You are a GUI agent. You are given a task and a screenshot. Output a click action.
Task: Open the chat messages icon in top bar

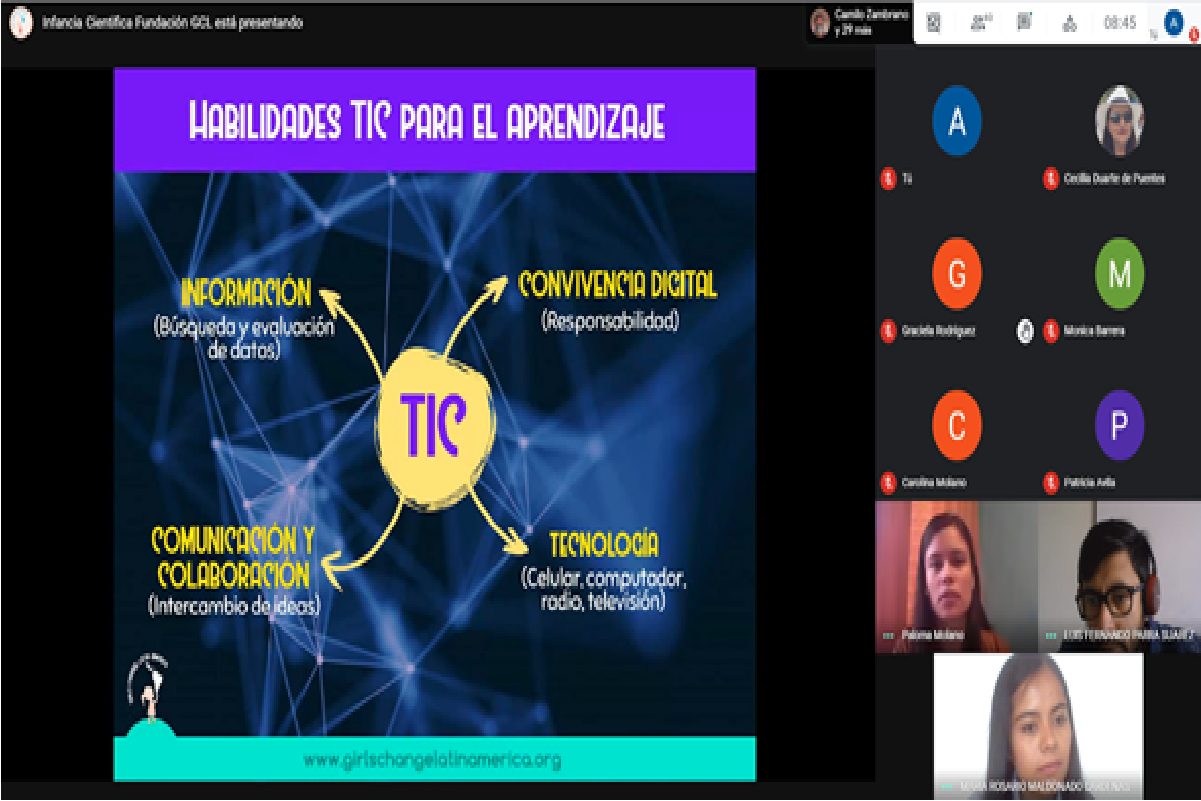click(x=1024, y=22)
